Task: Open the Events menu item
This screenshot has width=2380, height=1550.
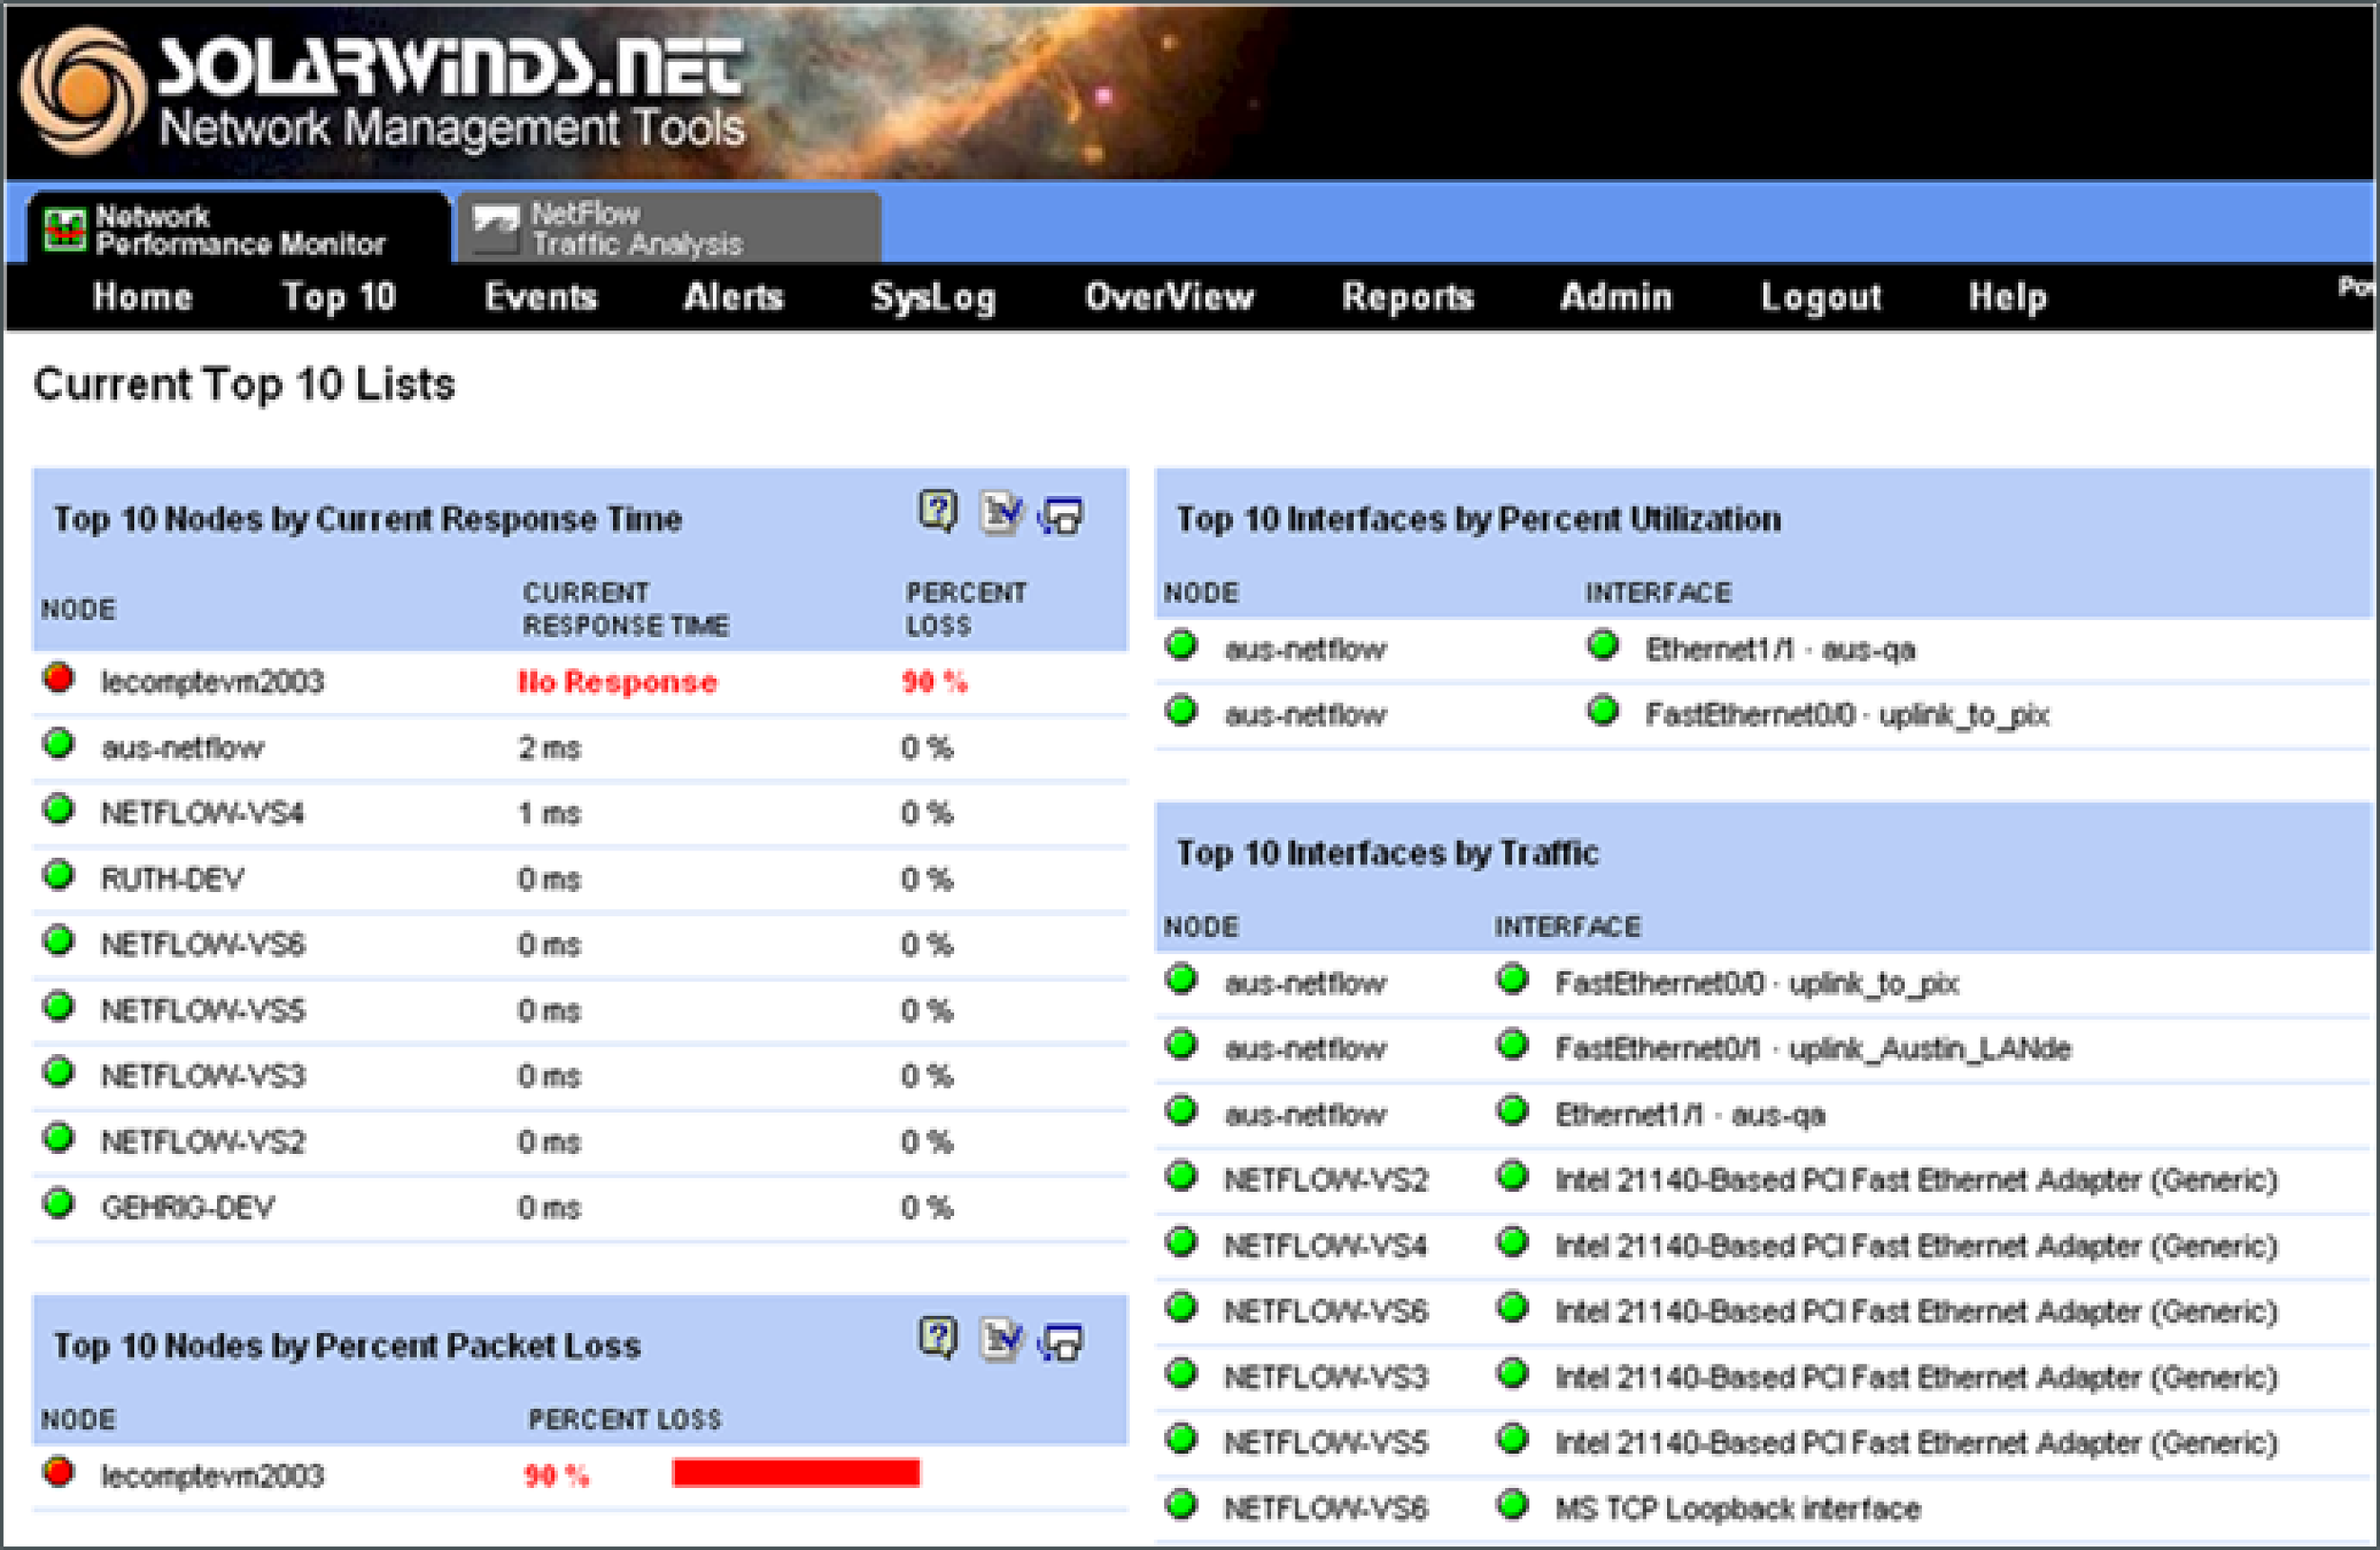Action: point(540,297)
